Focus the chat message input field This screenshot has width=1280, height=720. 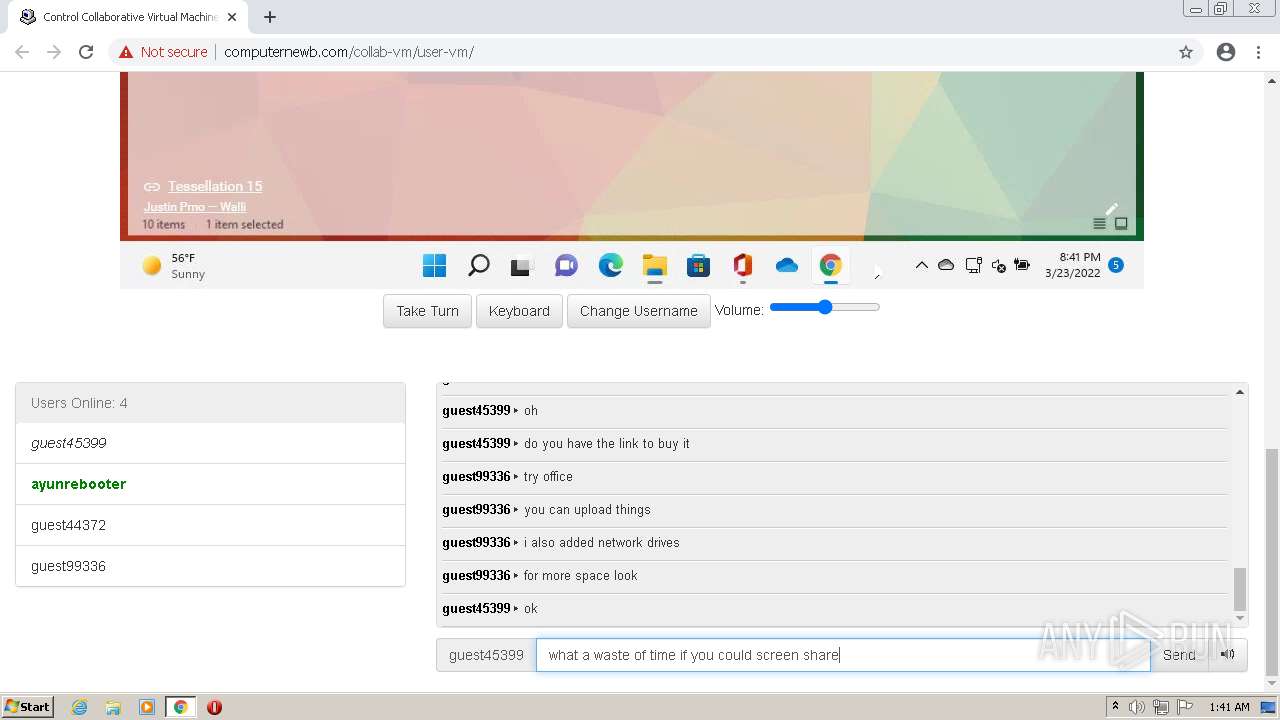(843, 655)
